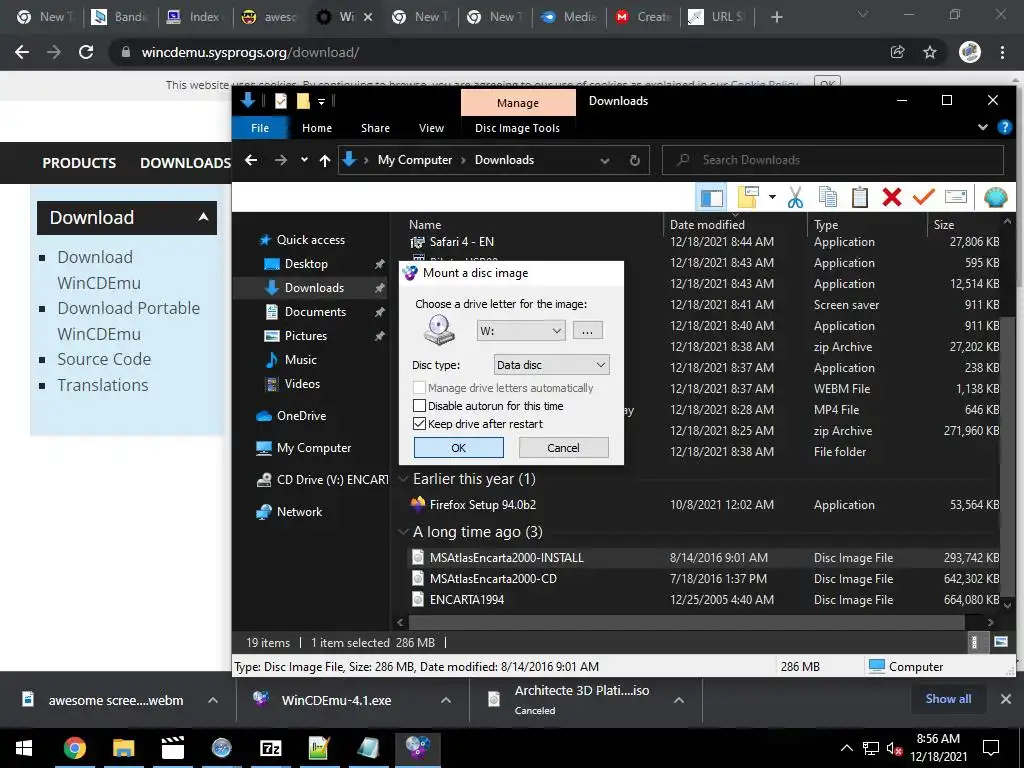Click the clipboard Paste icon in Explorer toolbar

859,197
